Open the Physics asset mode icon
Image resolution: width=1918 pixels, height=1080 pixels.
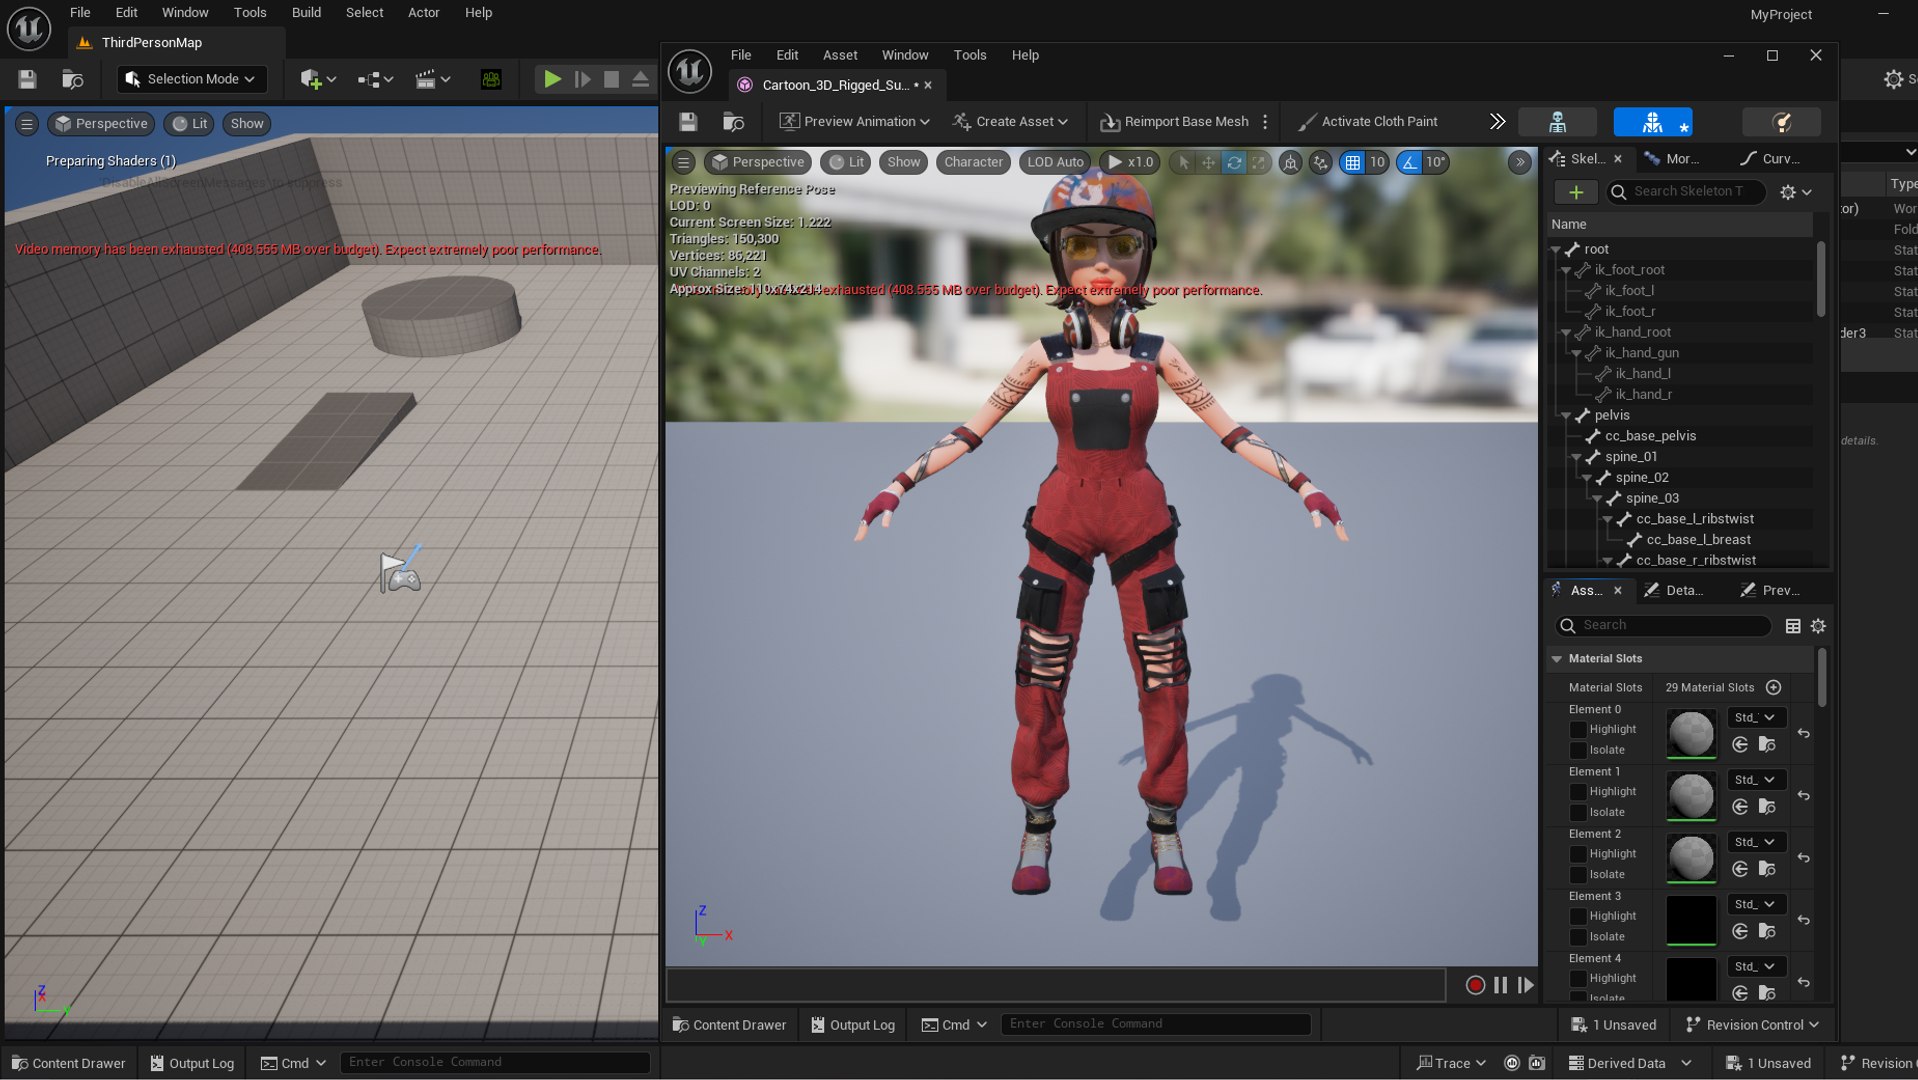coord(1781,122)
